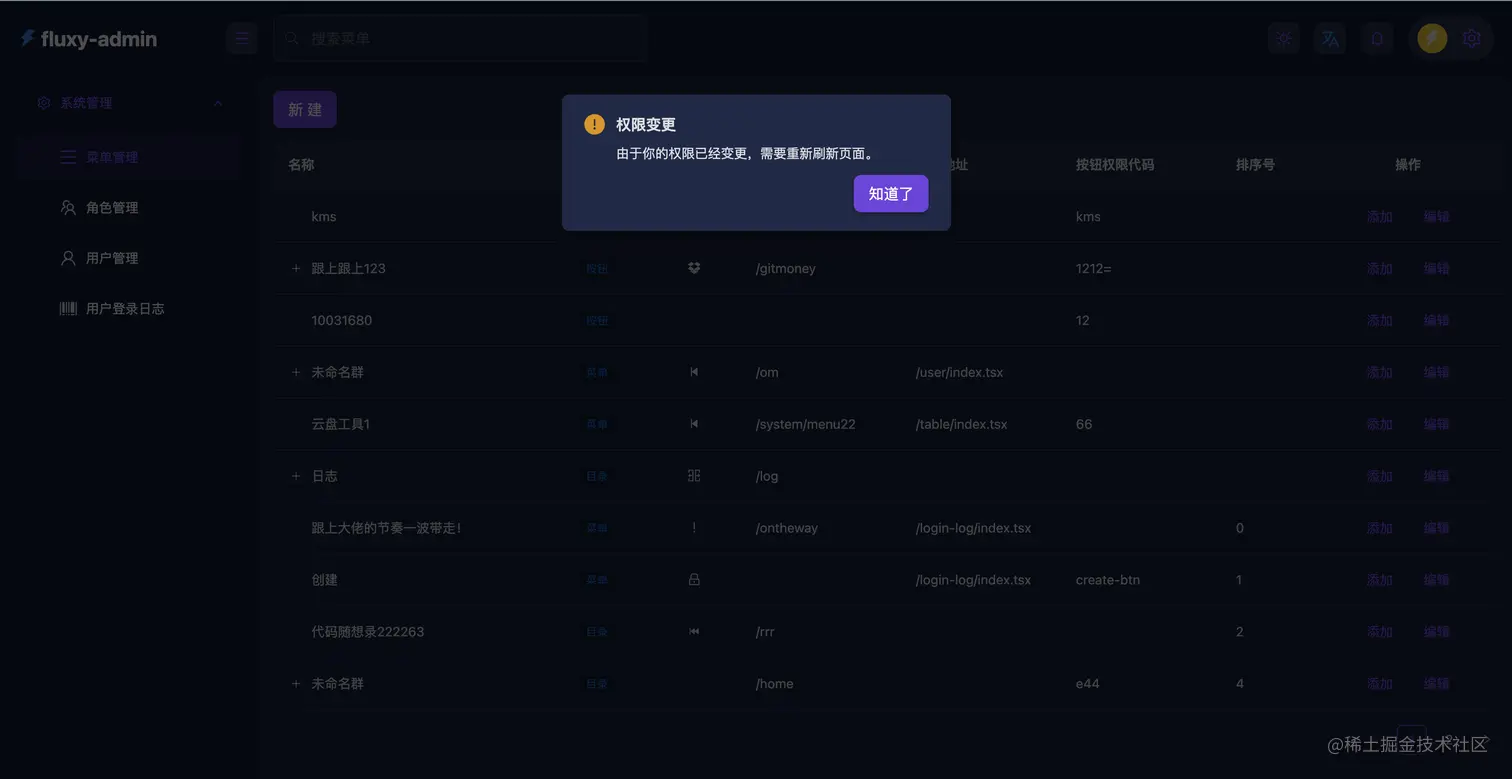The width and height of the screenshot is (1512, 779).
Task: Select the 系统管理 menu group
Action: (x=128, y=103)
